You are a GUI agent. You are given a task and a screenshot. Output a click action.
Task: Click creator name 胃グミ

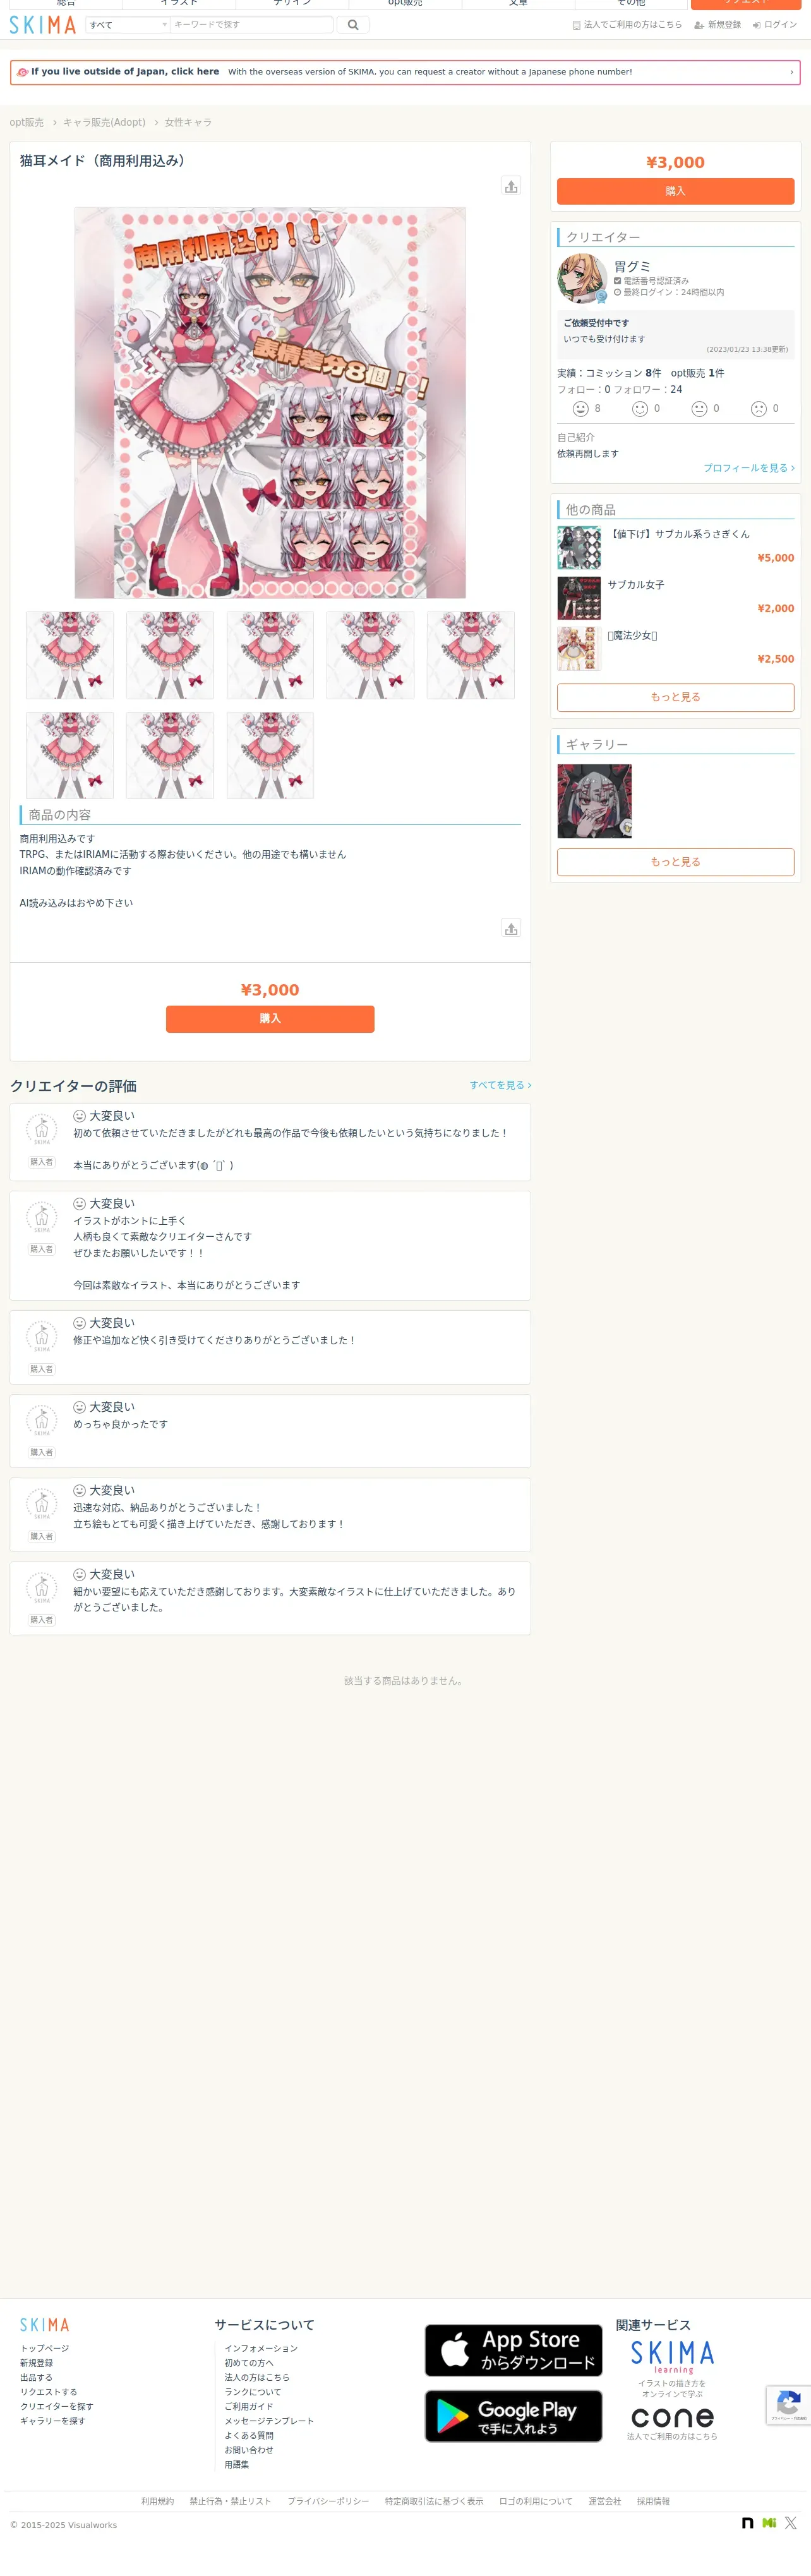coord(632,266)
